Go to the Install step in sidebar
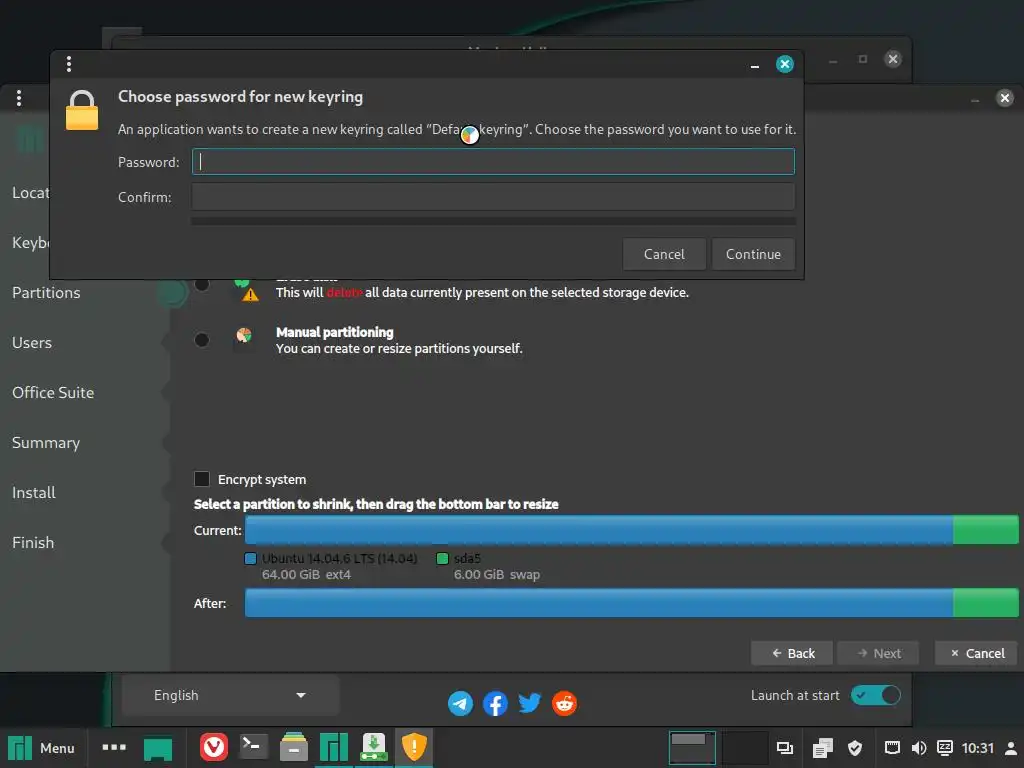Screen dimensions: 1024x768 pyautogui.click(x=34, y=492)
